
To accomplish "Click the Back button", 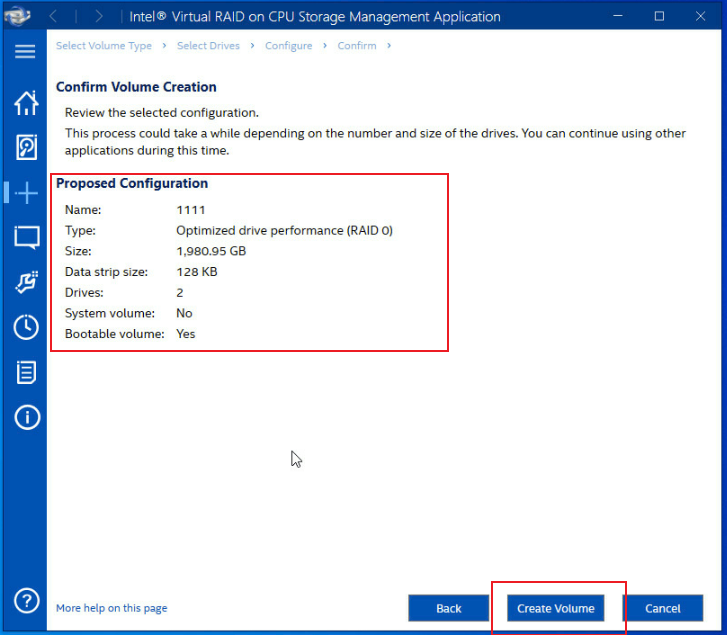I will (x=448, y=608).
